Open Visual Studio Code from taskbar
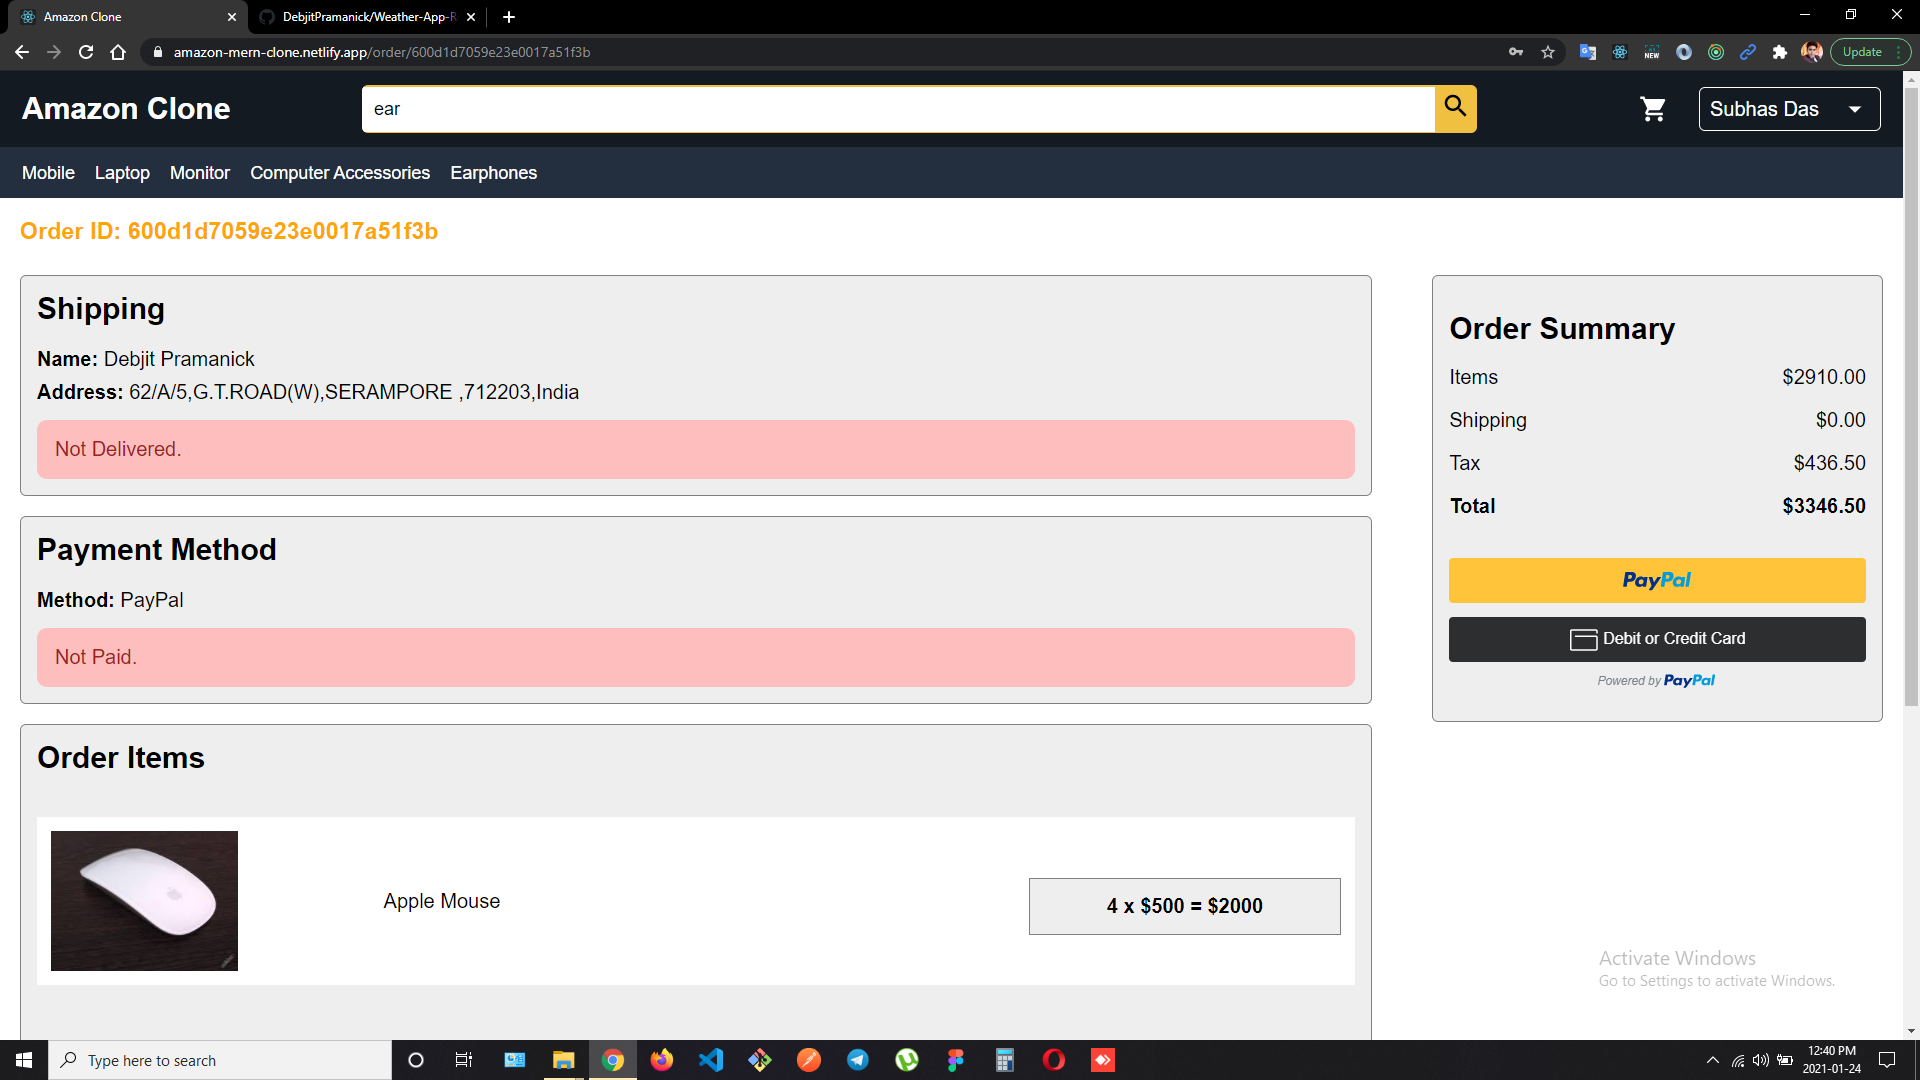The height and width of the screenshot is (1080, 1920). pyautogui.click(x=711, y=1060)
